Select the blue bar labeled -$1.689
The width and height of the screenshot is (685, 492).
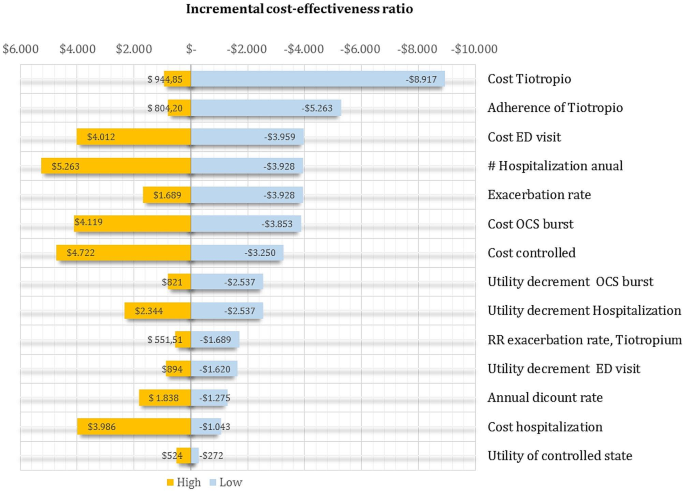[x=215, y=340]
